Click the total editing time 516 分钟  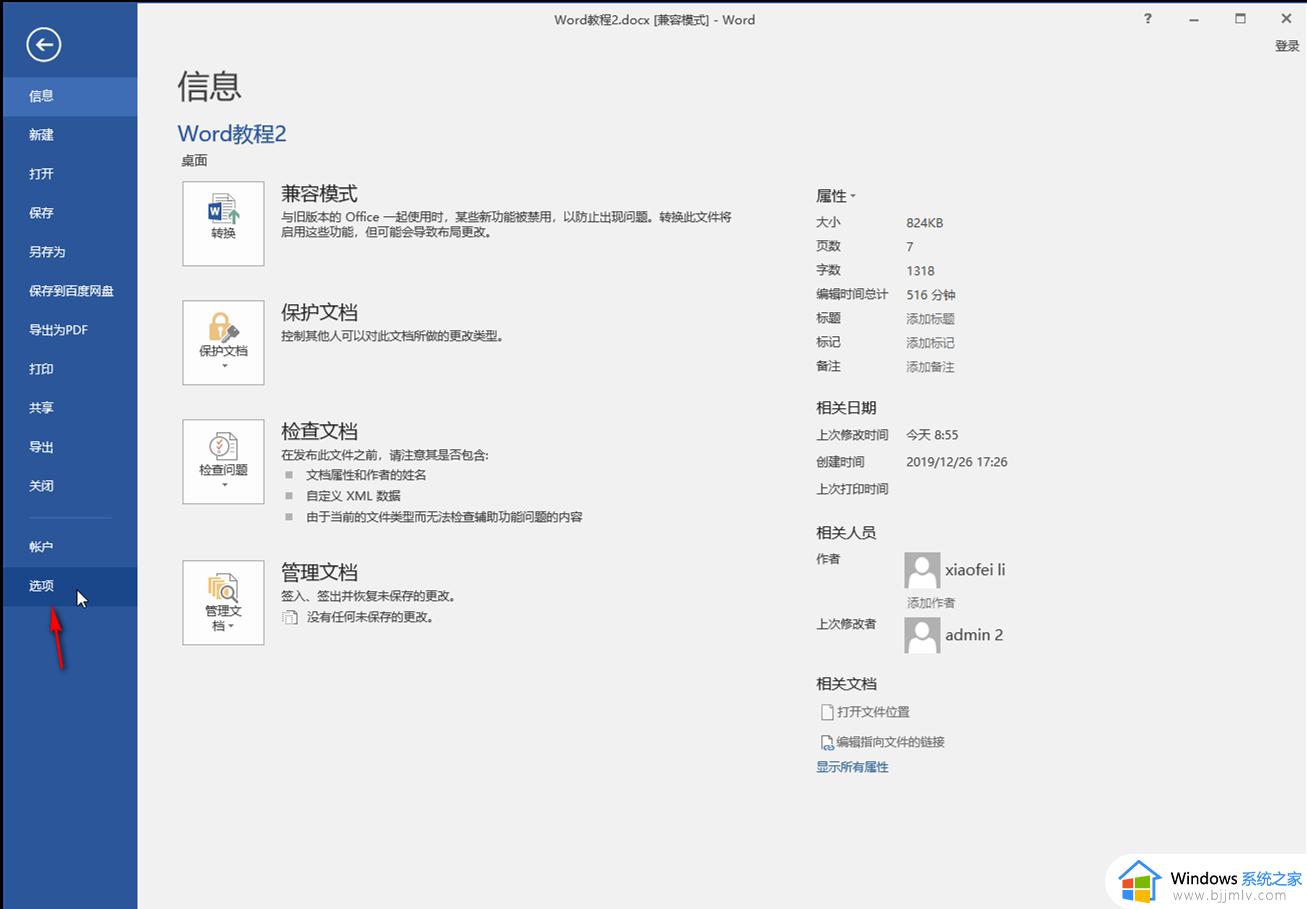[931, 295]
